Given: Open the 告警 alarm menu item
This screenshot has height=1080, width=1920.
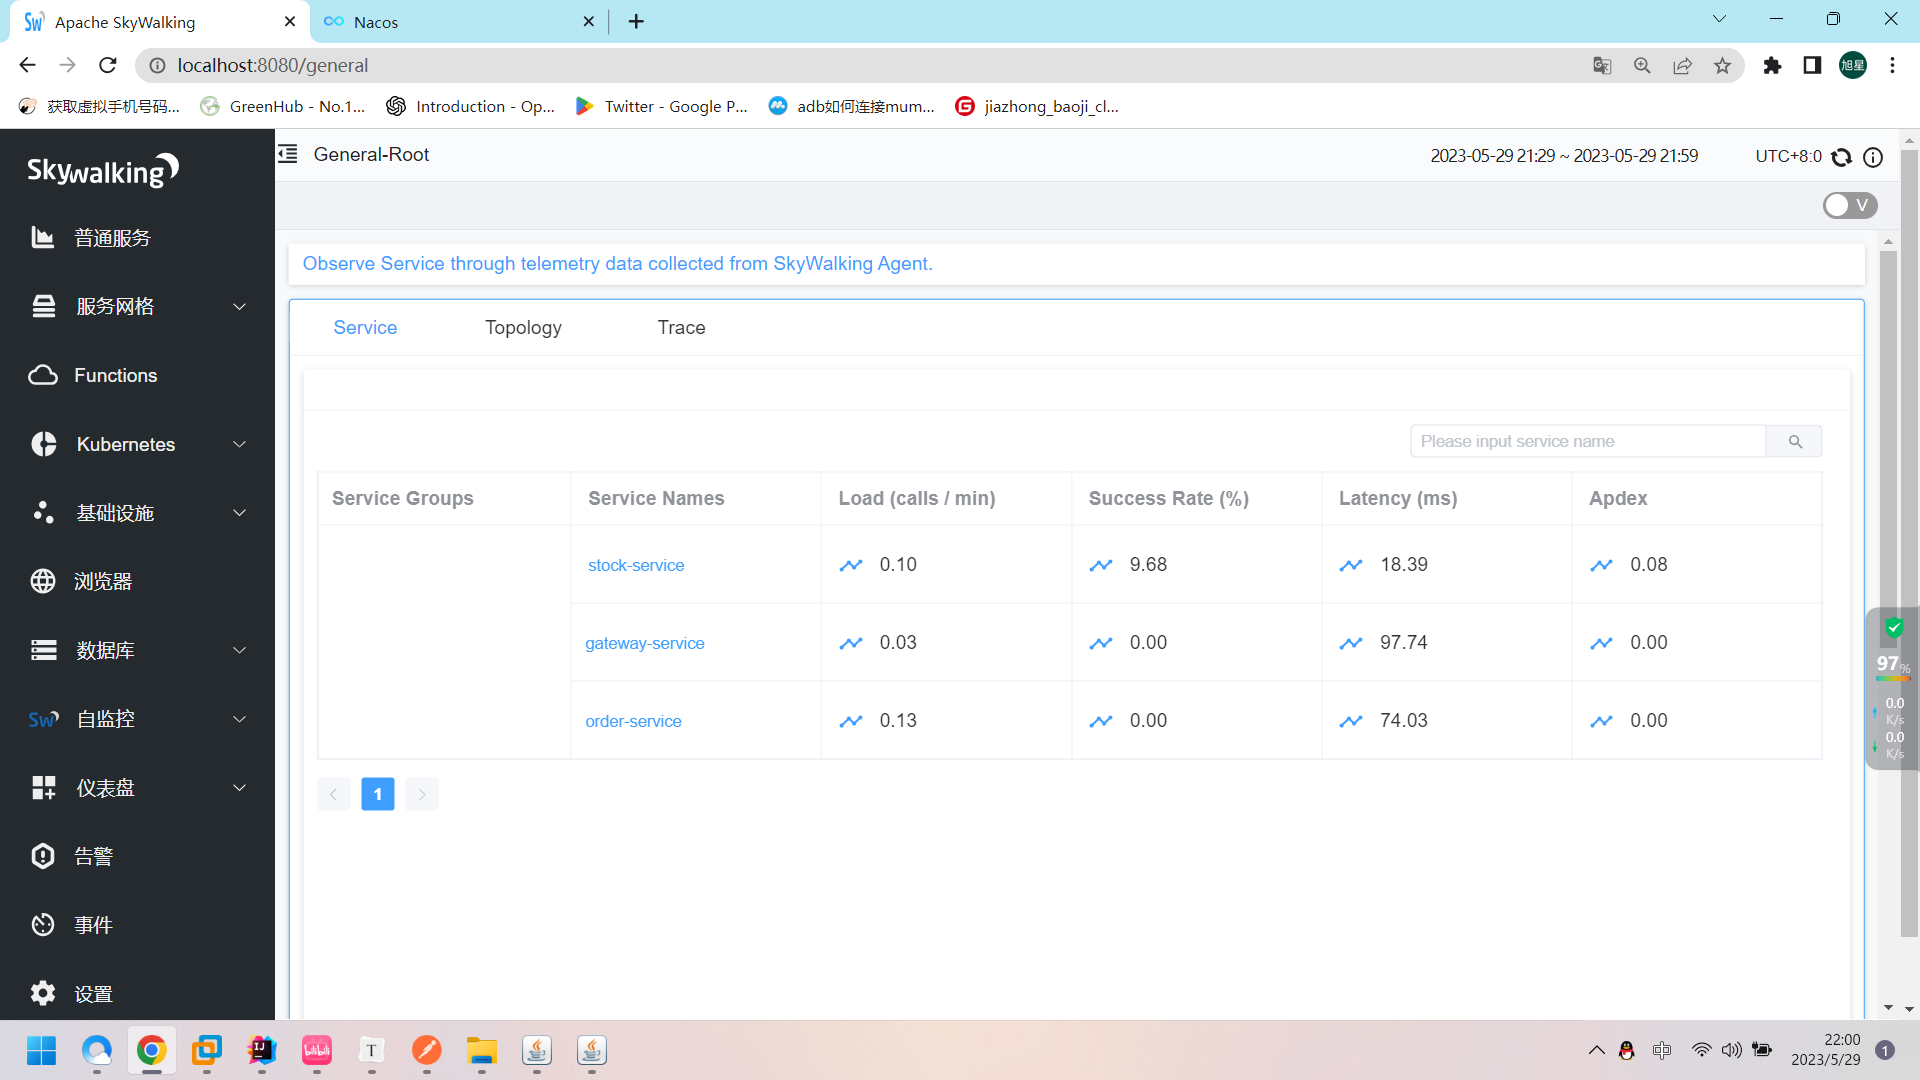Looking at the screenshot, I should (x=93, y=856).
